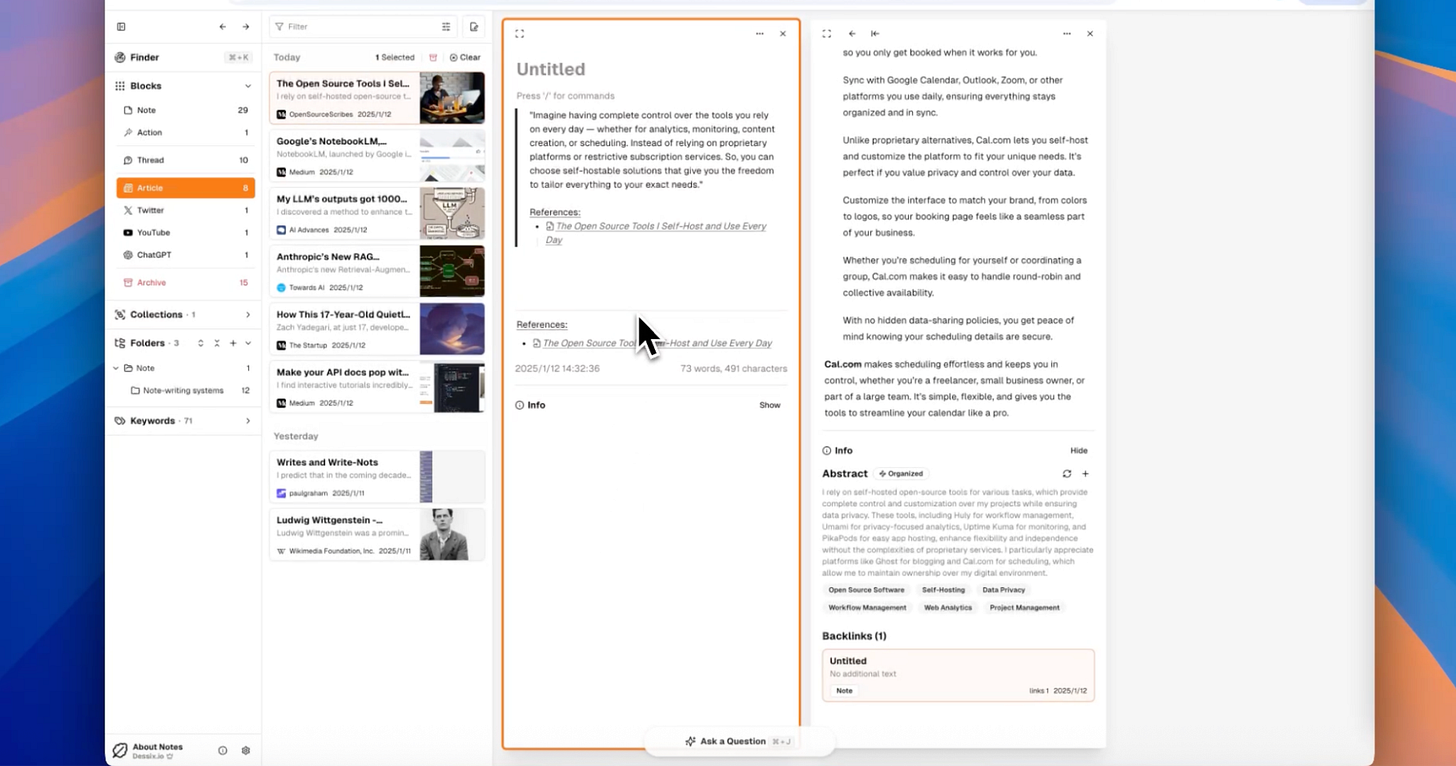Open How This 17-Year-Old article card

click(377, 329)
